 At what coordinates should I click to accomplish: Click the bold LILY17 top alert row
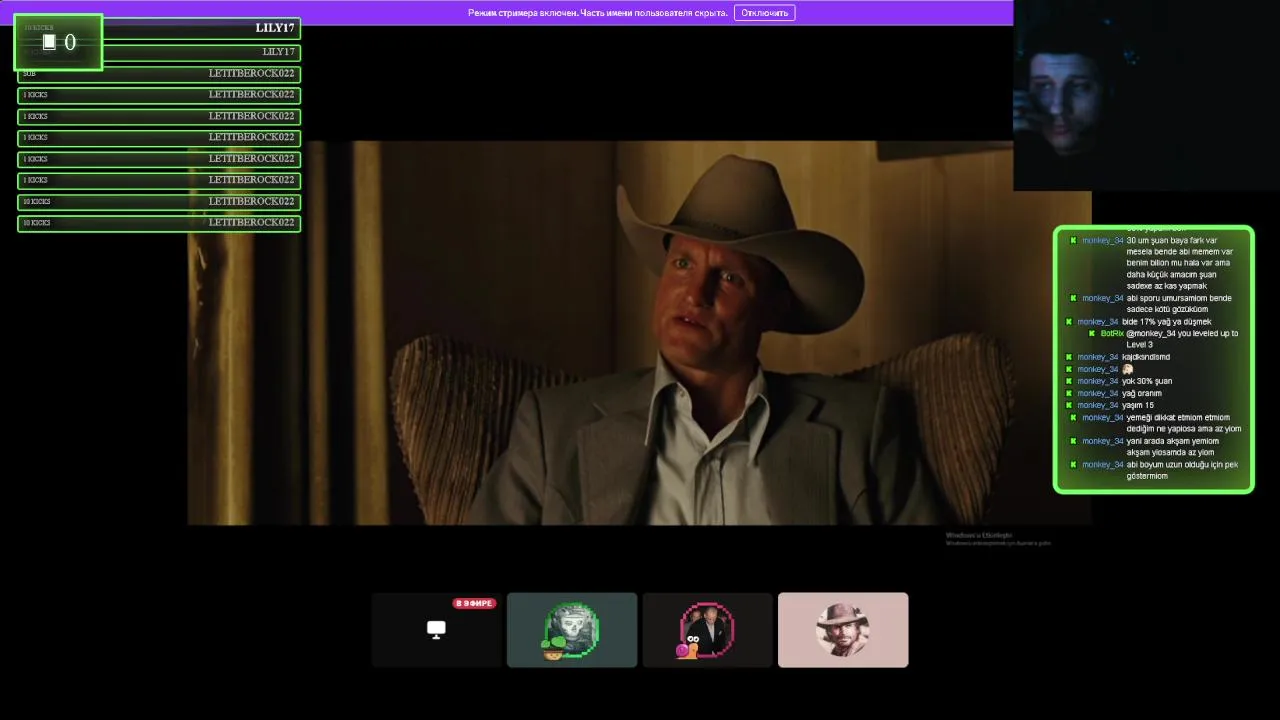159,28
